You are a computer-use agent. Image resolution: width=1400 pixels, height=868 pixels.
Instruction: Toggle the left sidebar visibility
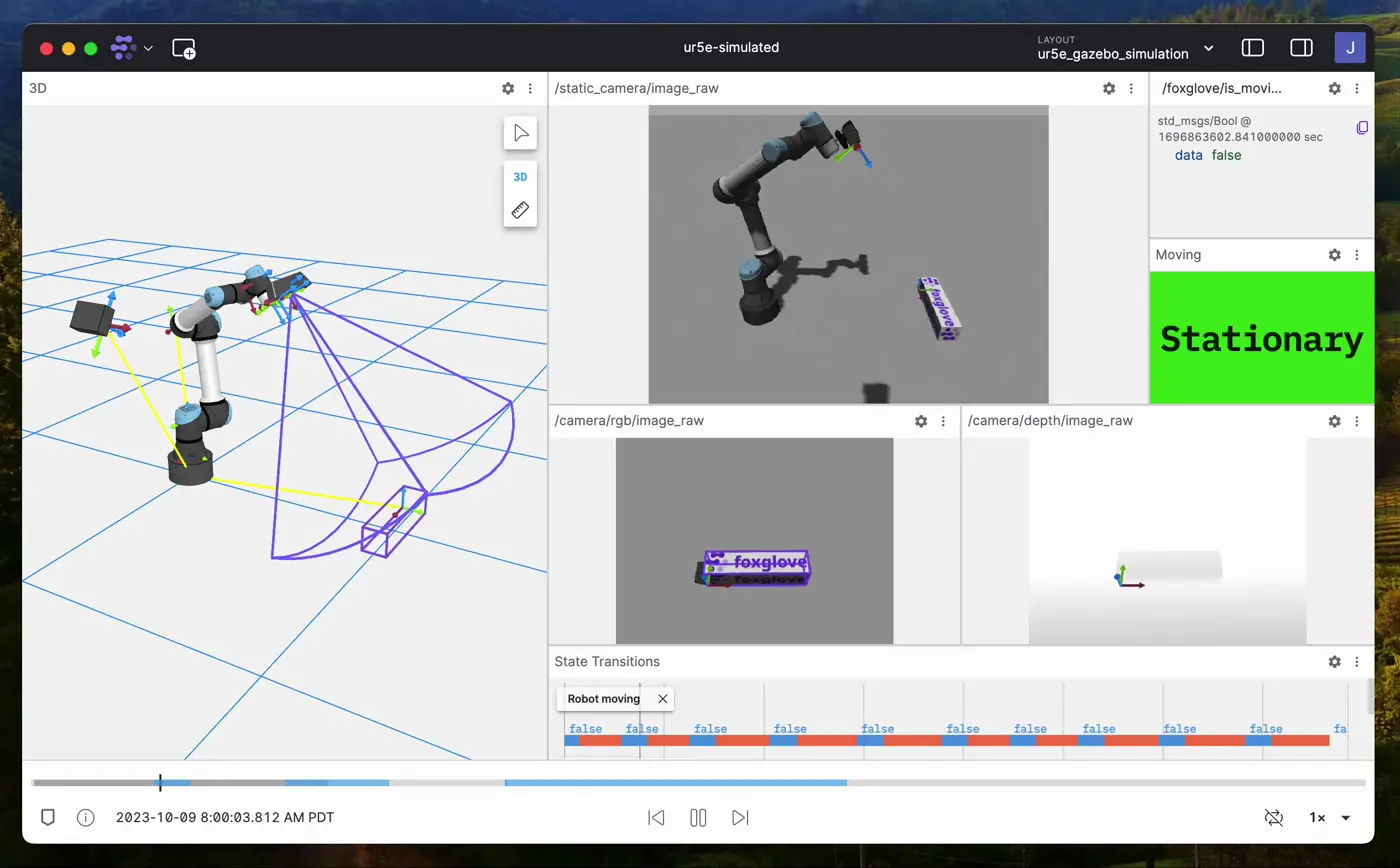(x=1253, y=48)
